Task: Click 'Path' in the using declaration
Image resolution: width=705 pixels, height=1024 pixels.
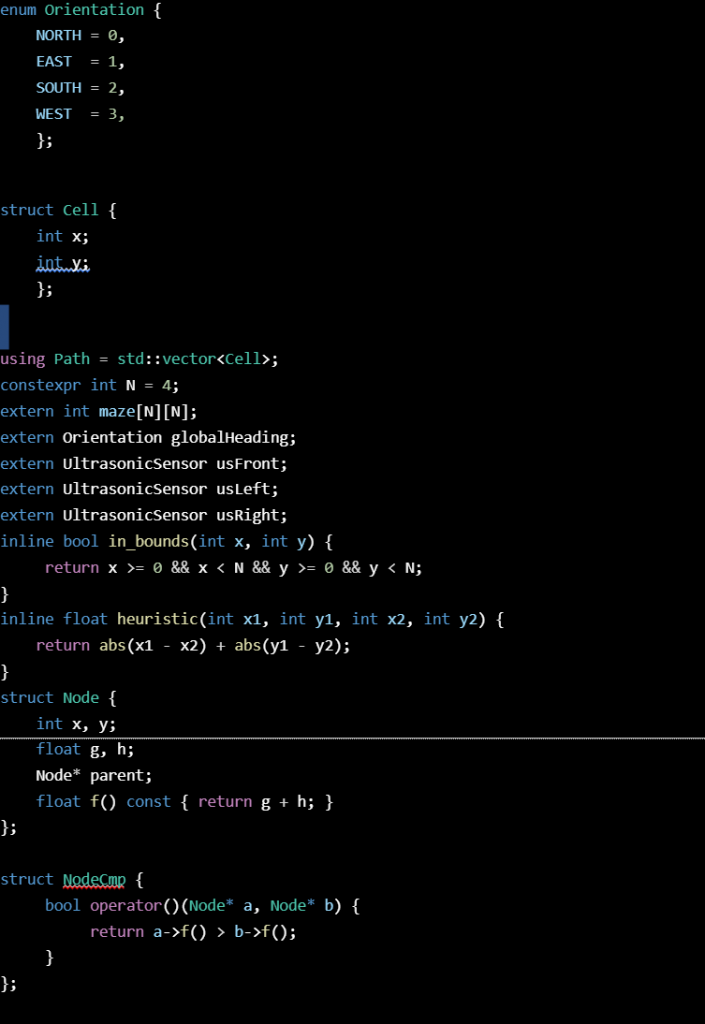Action: tap(72, 359)
